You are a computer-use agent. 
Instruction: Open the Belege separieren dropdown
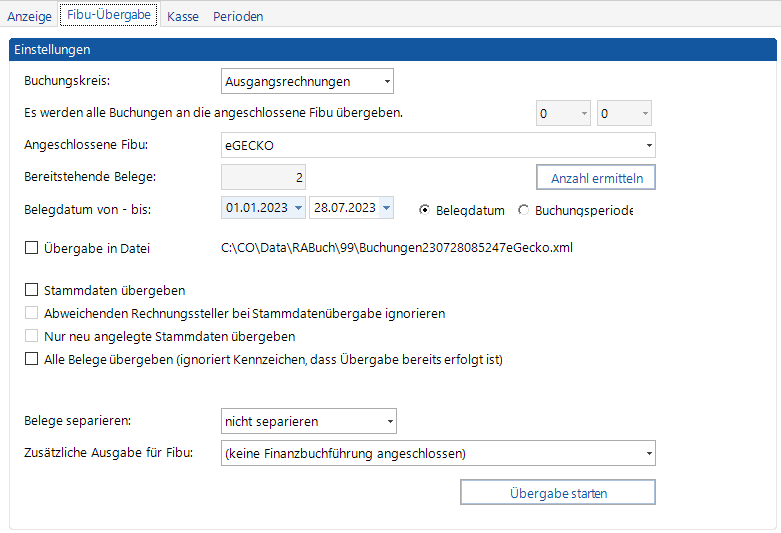tap(389, 422)
